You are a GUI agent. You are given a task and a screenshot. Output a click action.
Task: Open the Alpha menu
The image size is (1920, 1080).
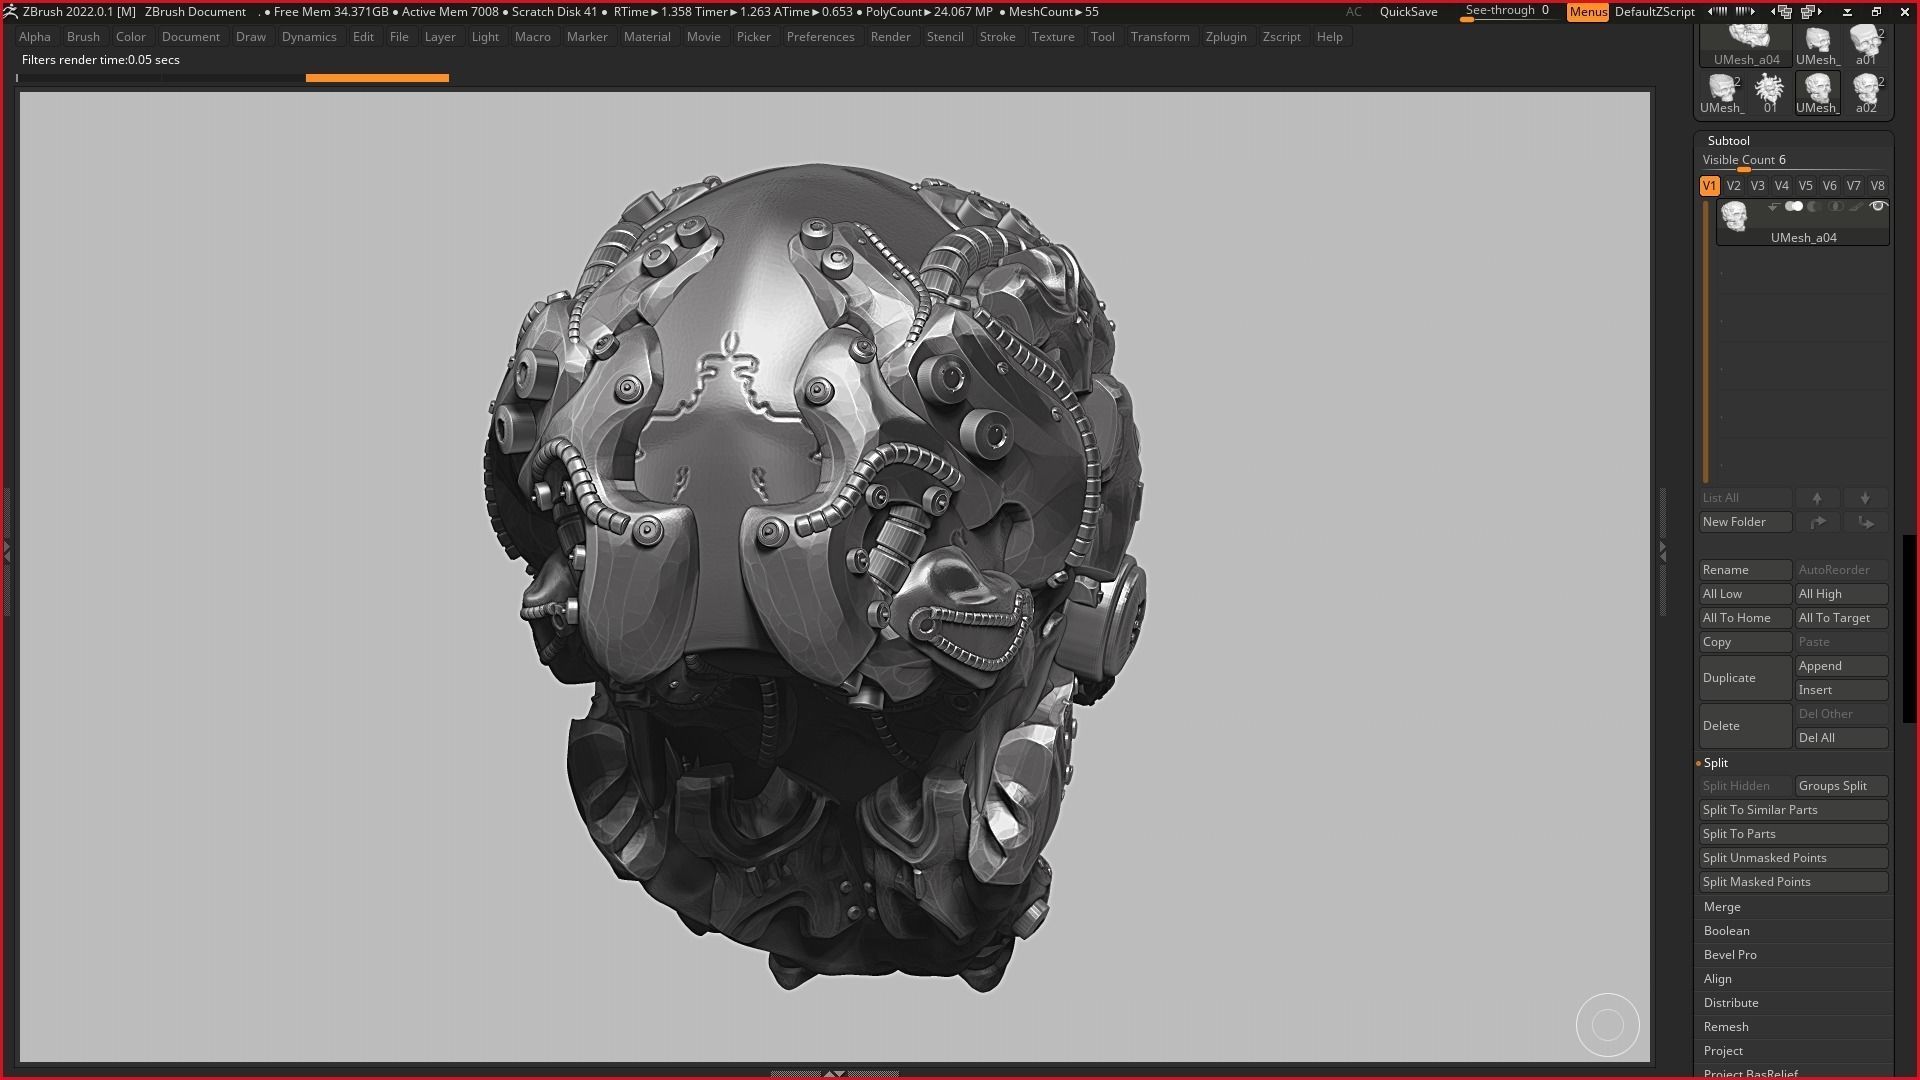click(x=34, y=37)
